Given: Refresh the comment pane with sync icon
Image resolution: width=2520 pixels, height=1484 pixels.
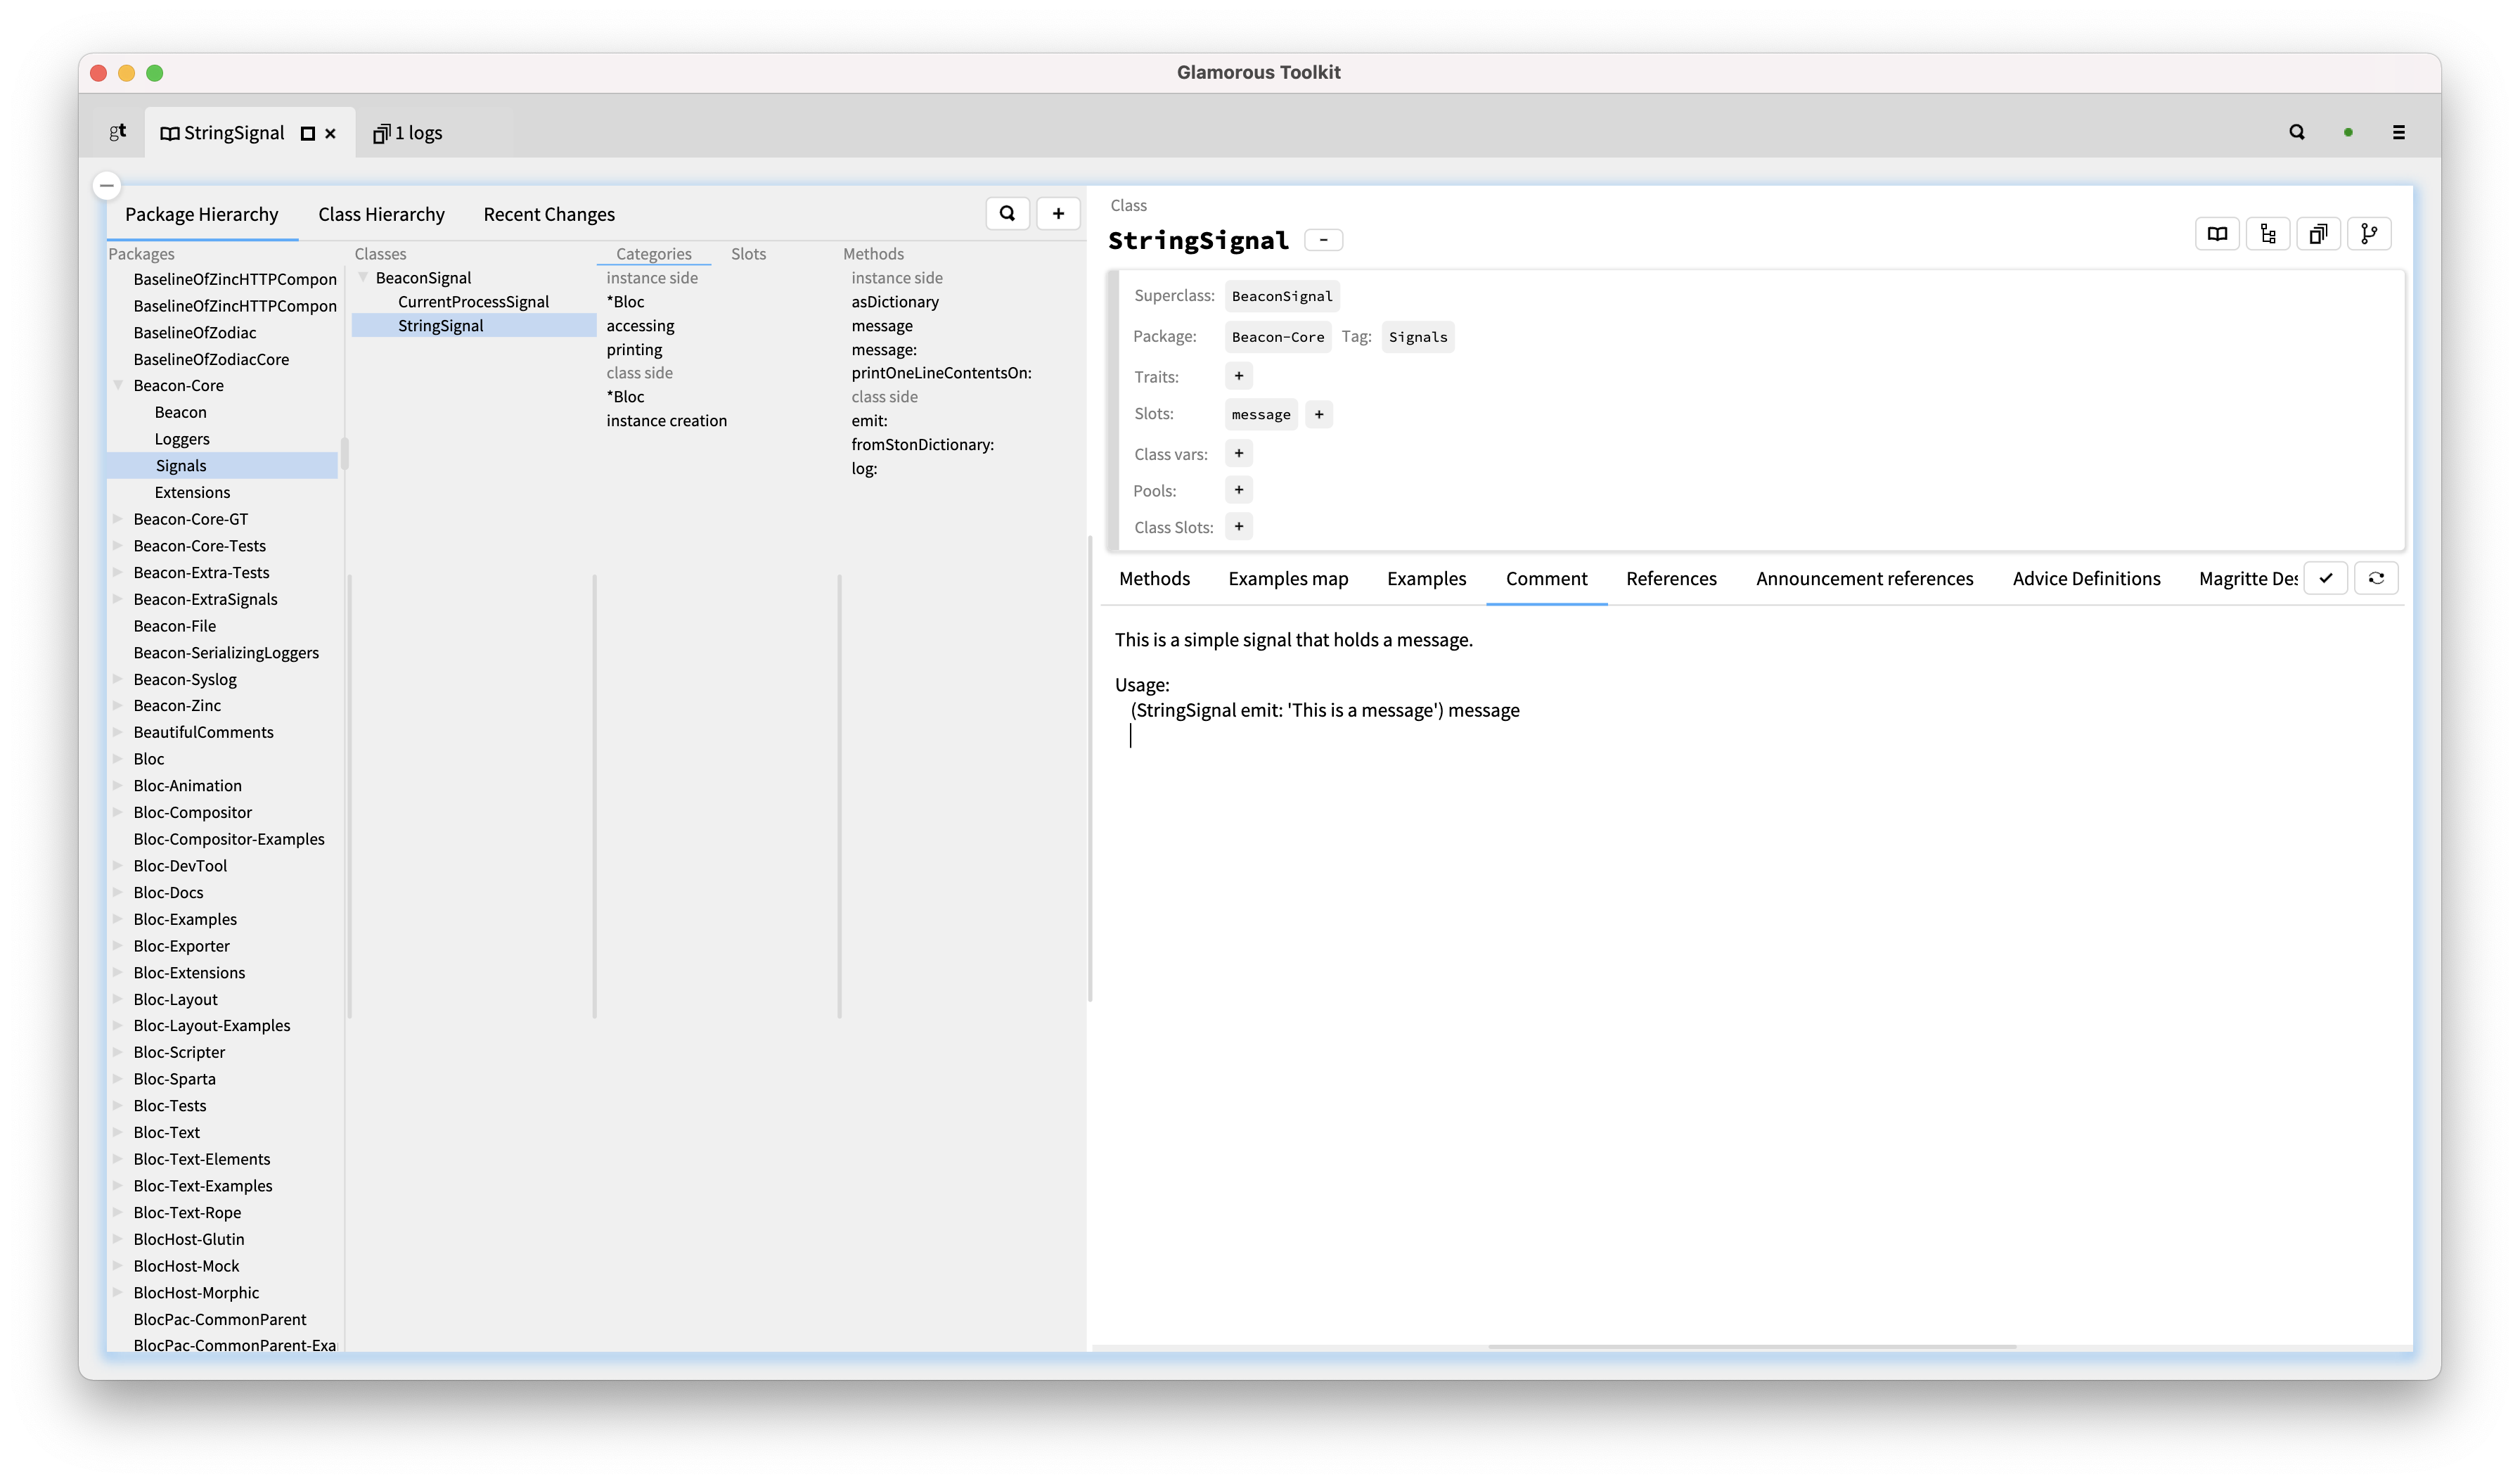Looking at the screenshot, I should [x=2377, y=578].
